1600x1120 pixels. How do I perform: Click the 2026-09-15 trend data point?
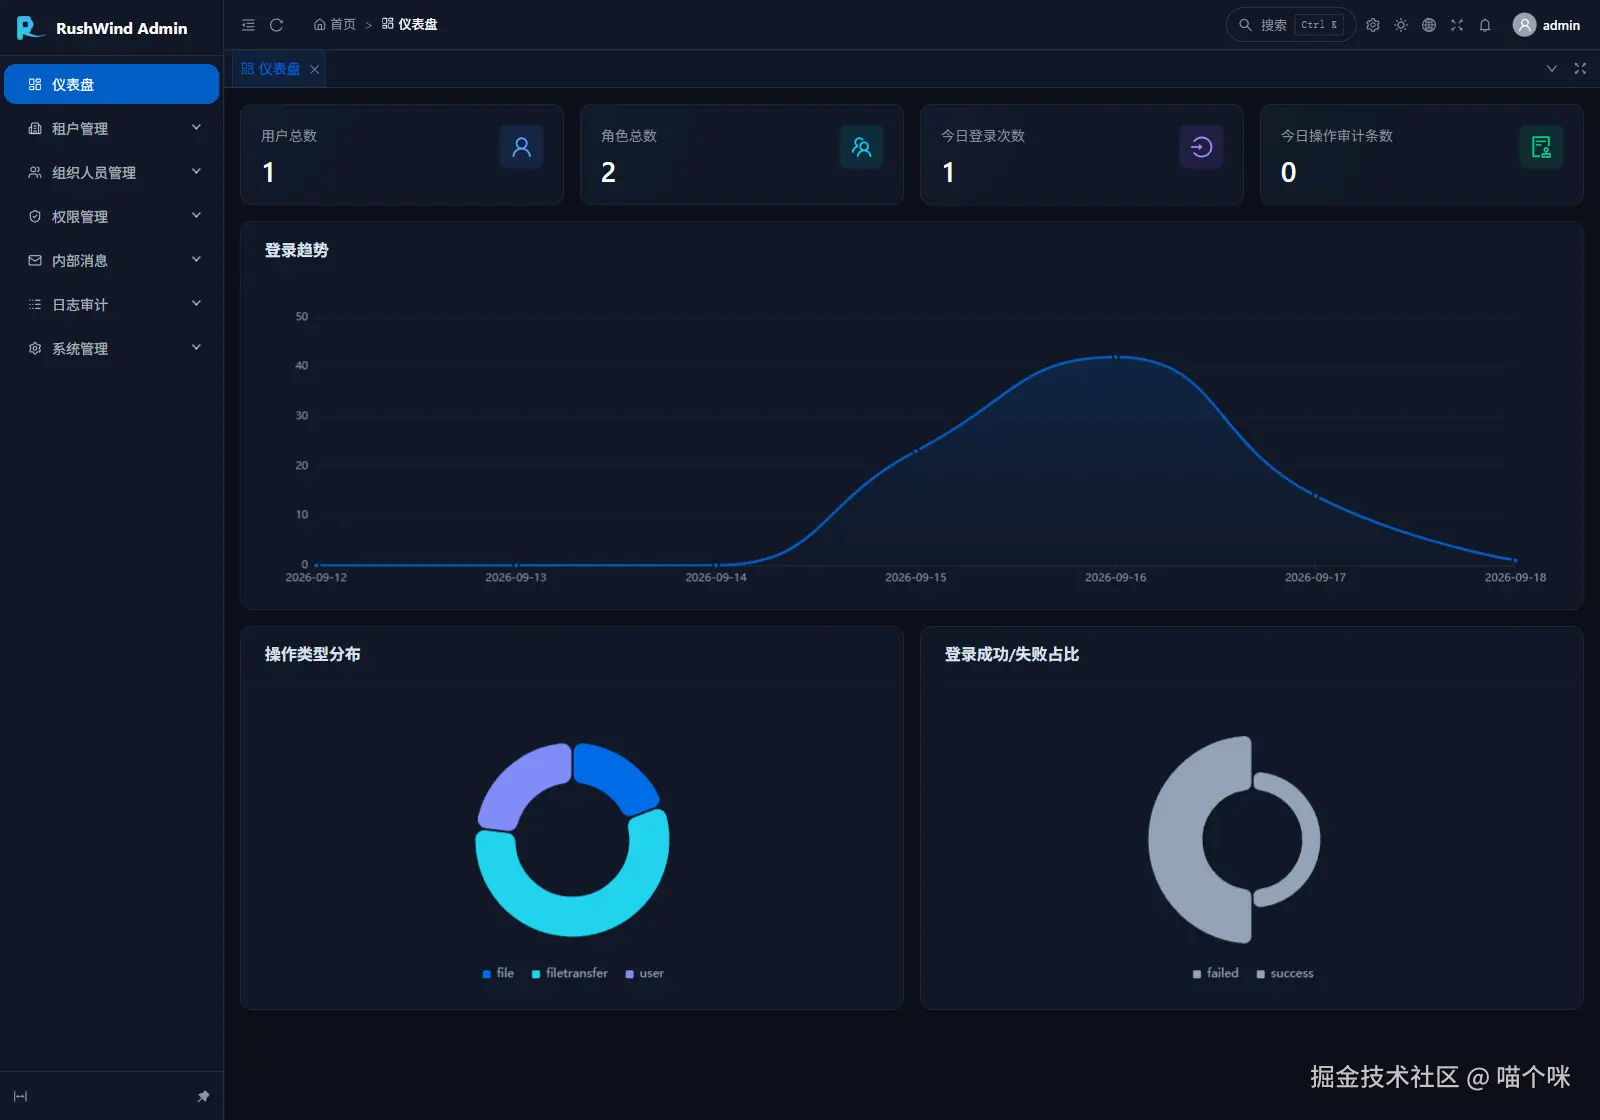click(x=916, y=451)
